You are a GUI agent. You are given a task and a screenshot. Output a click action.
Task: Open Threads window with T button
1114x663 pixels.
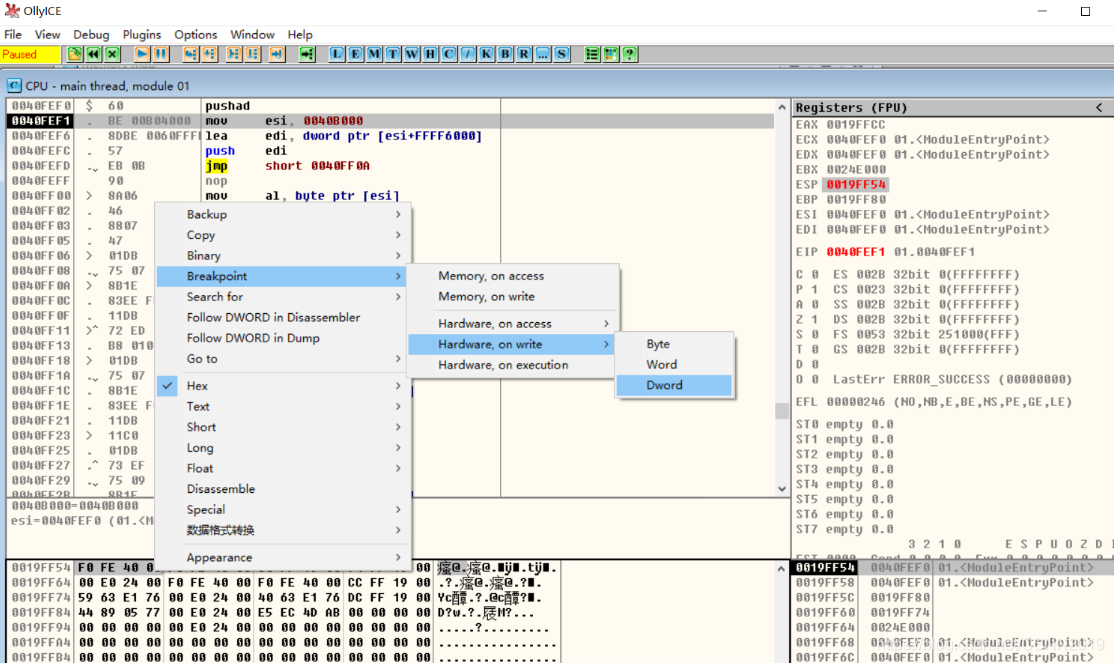pos(393,54)
